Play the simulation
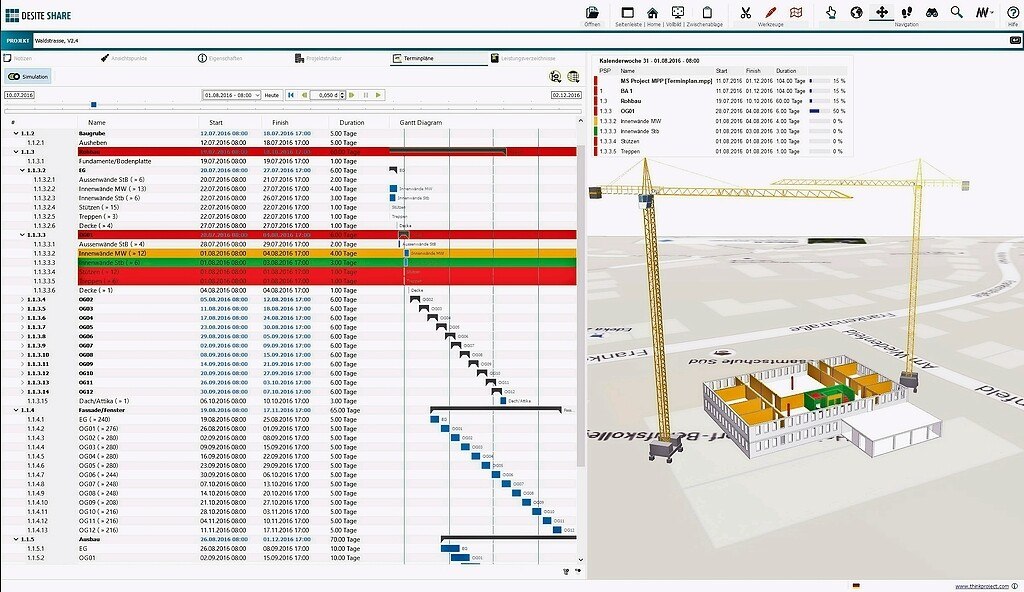1024x592 pixels. tap(379, 95)
